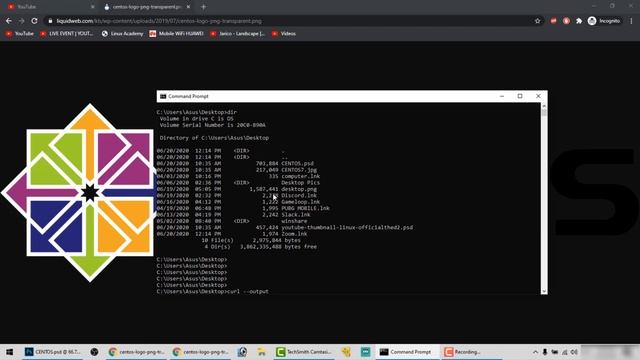640x360 pixels.
Task: Click the curl --output command line
Action: click(x=212, y=291)
